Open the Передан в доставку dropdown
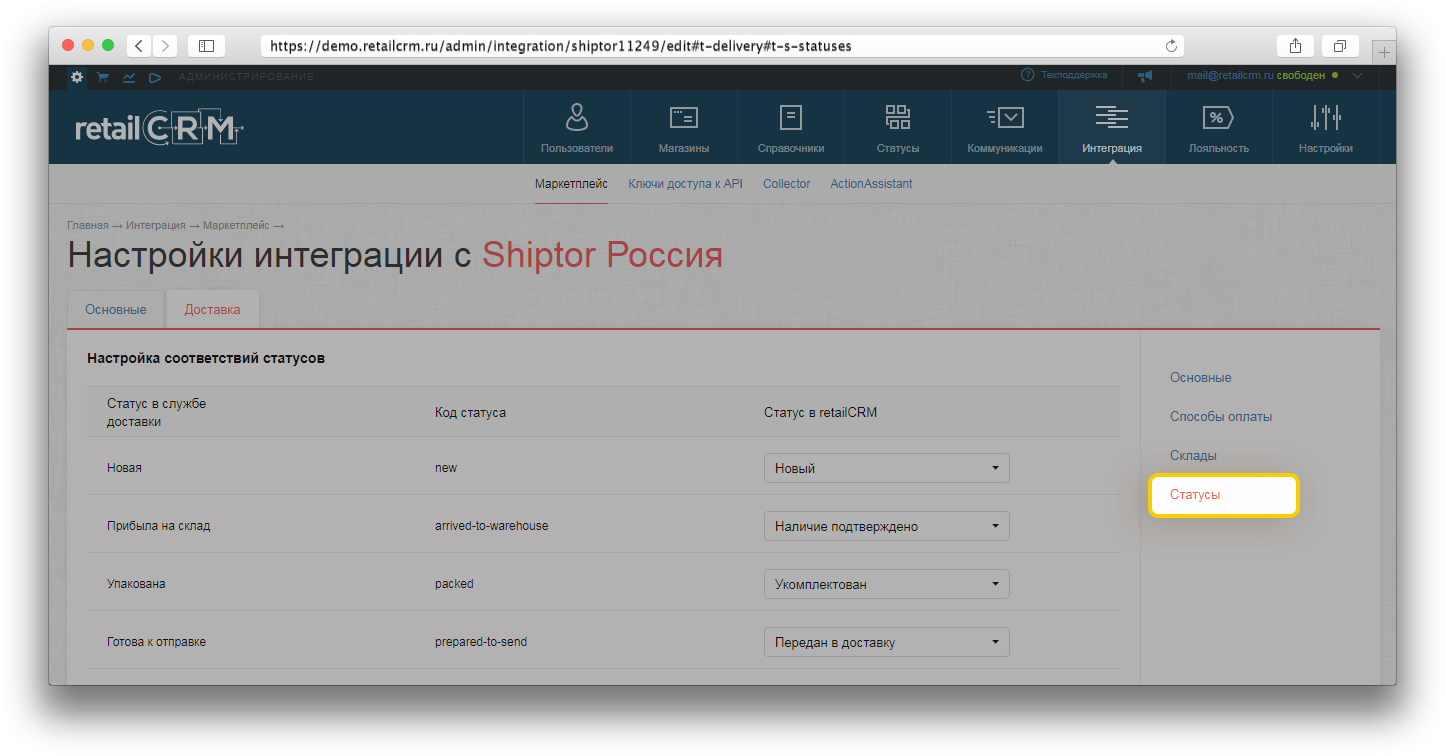Screen dimensions: 1445x756 (886, 642)
